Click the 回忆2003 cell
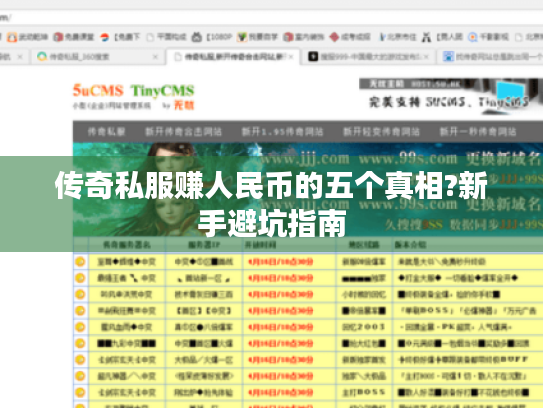 (364, 327)
